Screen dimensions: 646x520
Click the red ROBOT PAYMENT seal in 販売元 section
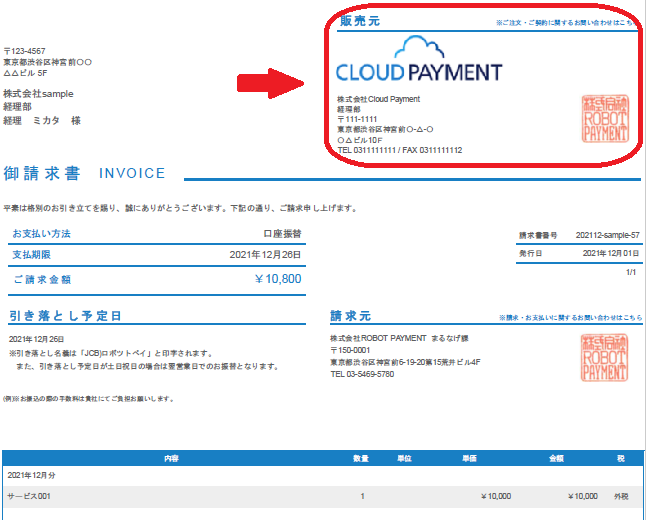(605, 119)
